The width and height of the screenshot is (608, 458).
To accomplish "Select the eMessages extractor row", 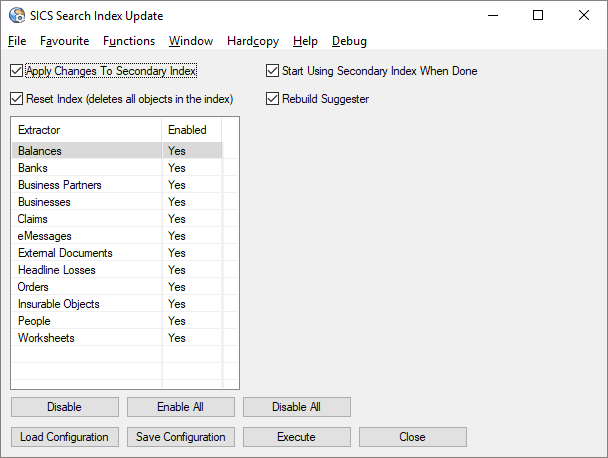I will [117, 236].
